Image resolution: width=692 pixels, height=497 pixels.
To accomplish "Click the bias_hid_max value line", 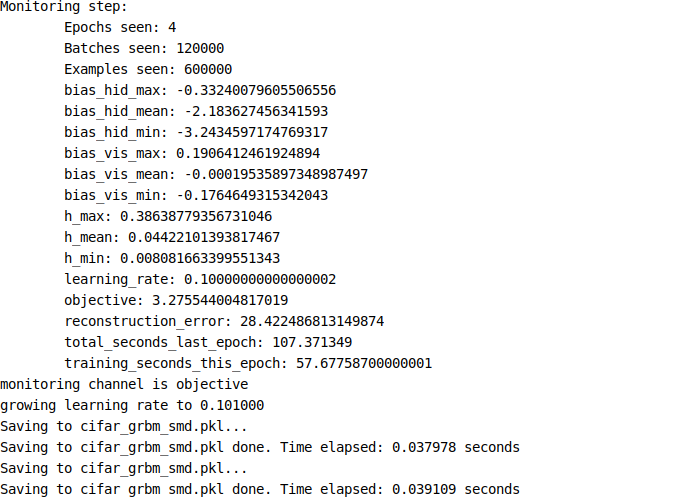I will [x=200, y=90].
